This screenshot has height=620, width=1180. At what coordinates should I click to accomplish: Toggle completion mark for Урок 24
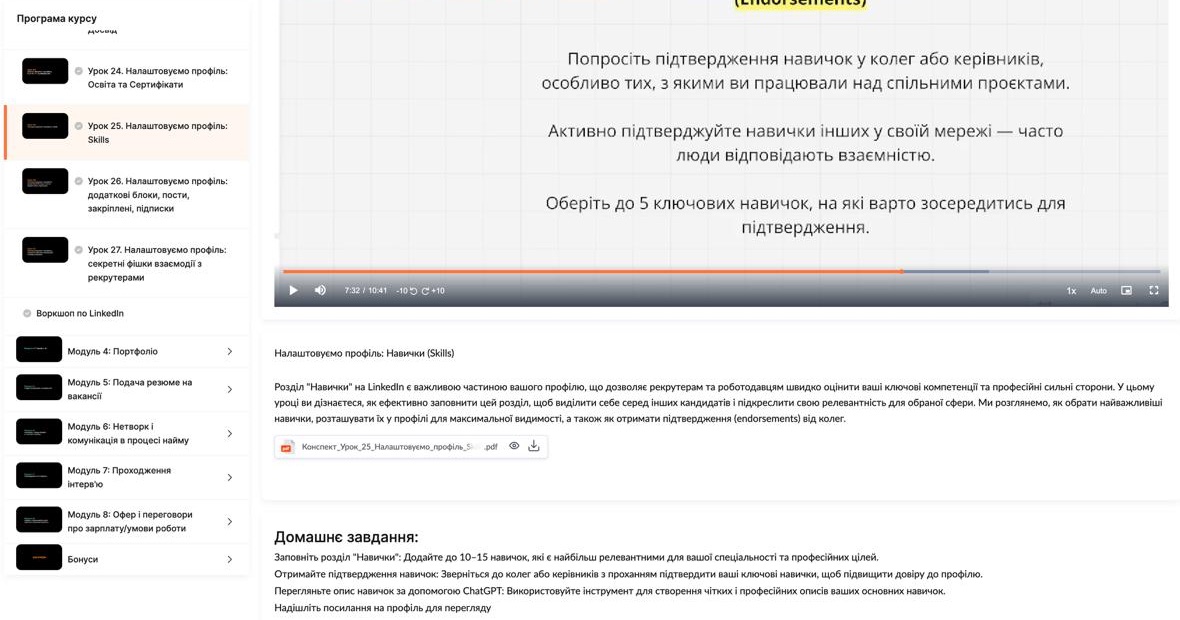[x=78, y=71]
